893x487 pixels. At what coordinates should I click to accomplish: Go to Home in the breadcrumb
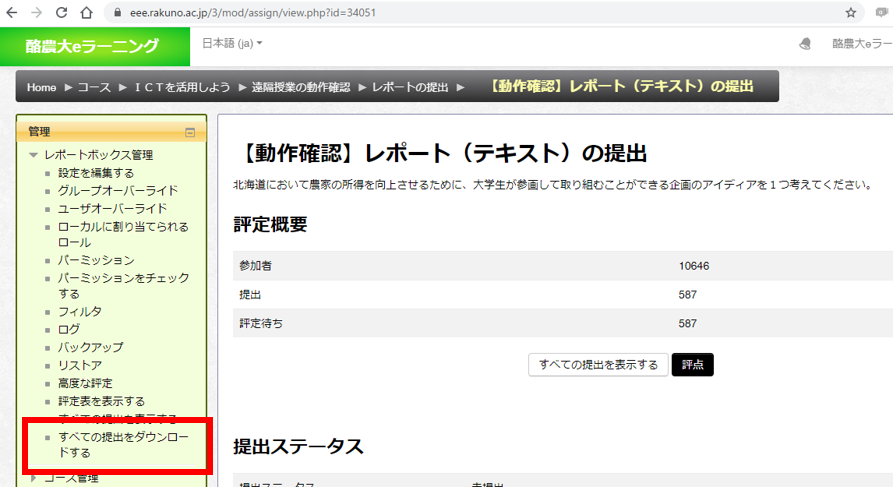pos(41,87)
